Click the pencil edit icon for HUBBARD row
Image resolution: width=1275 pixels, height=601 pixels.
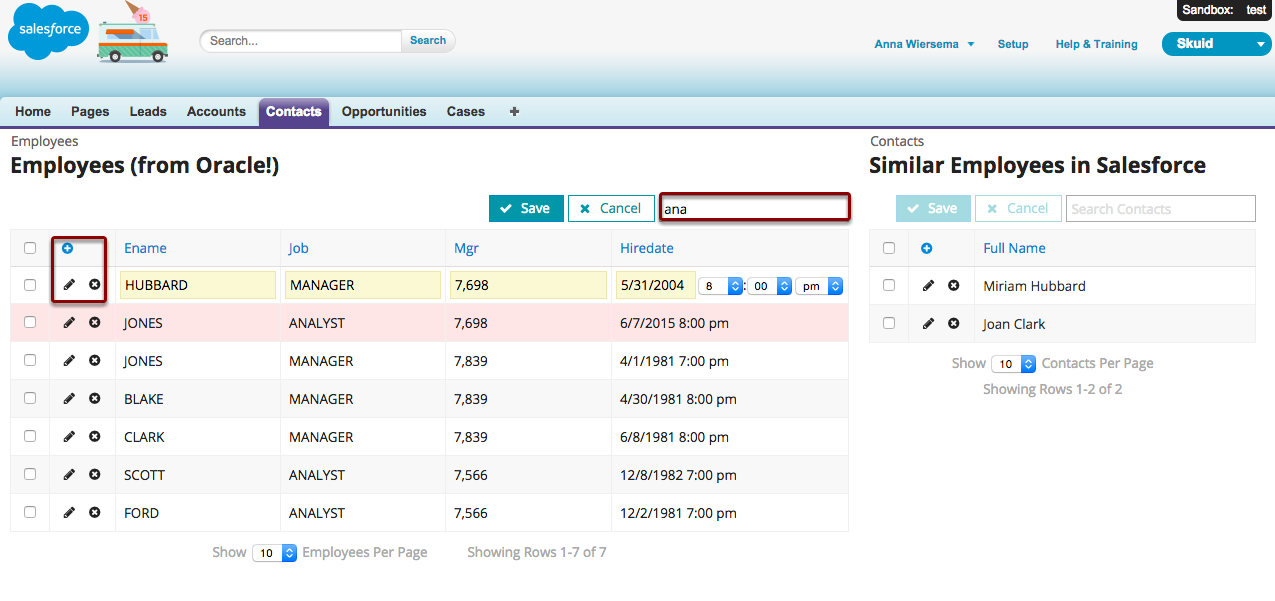[x=69, y=285]
